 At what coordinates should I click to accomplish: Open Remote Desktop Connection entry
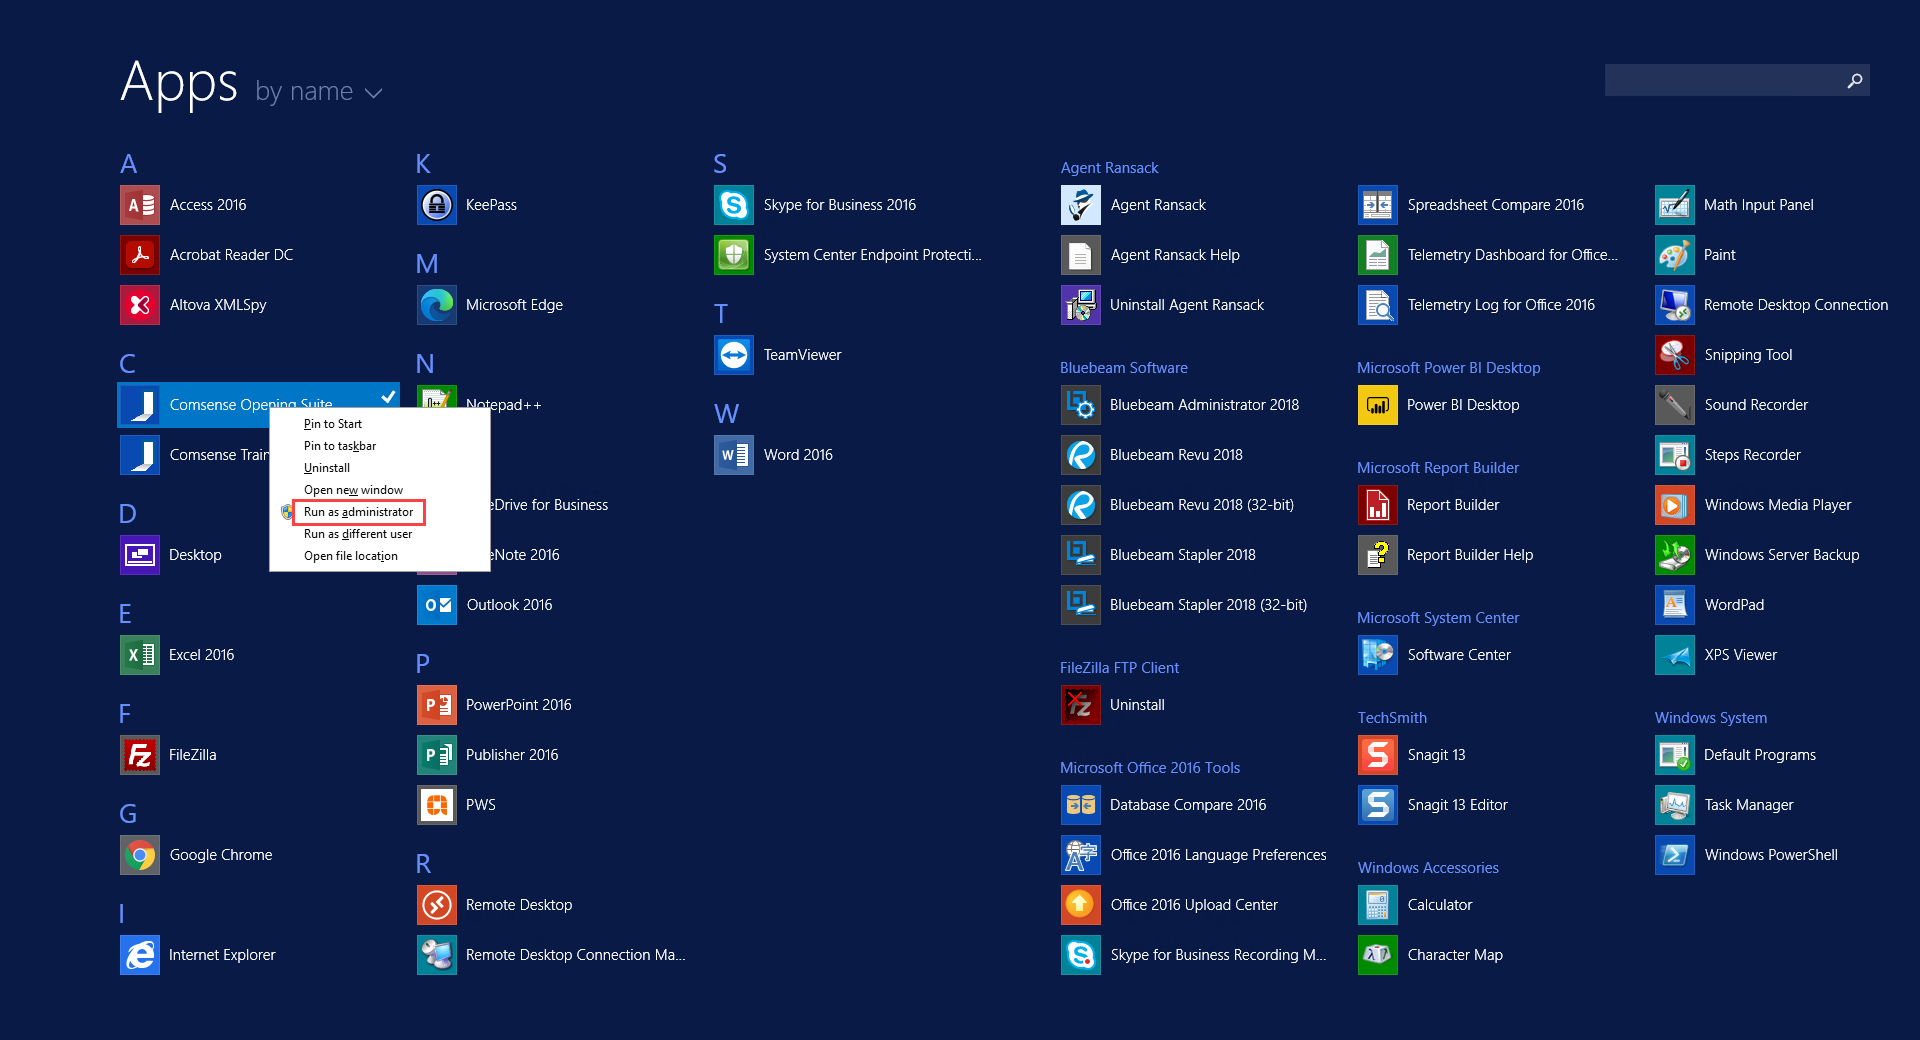click(1772, 305)
